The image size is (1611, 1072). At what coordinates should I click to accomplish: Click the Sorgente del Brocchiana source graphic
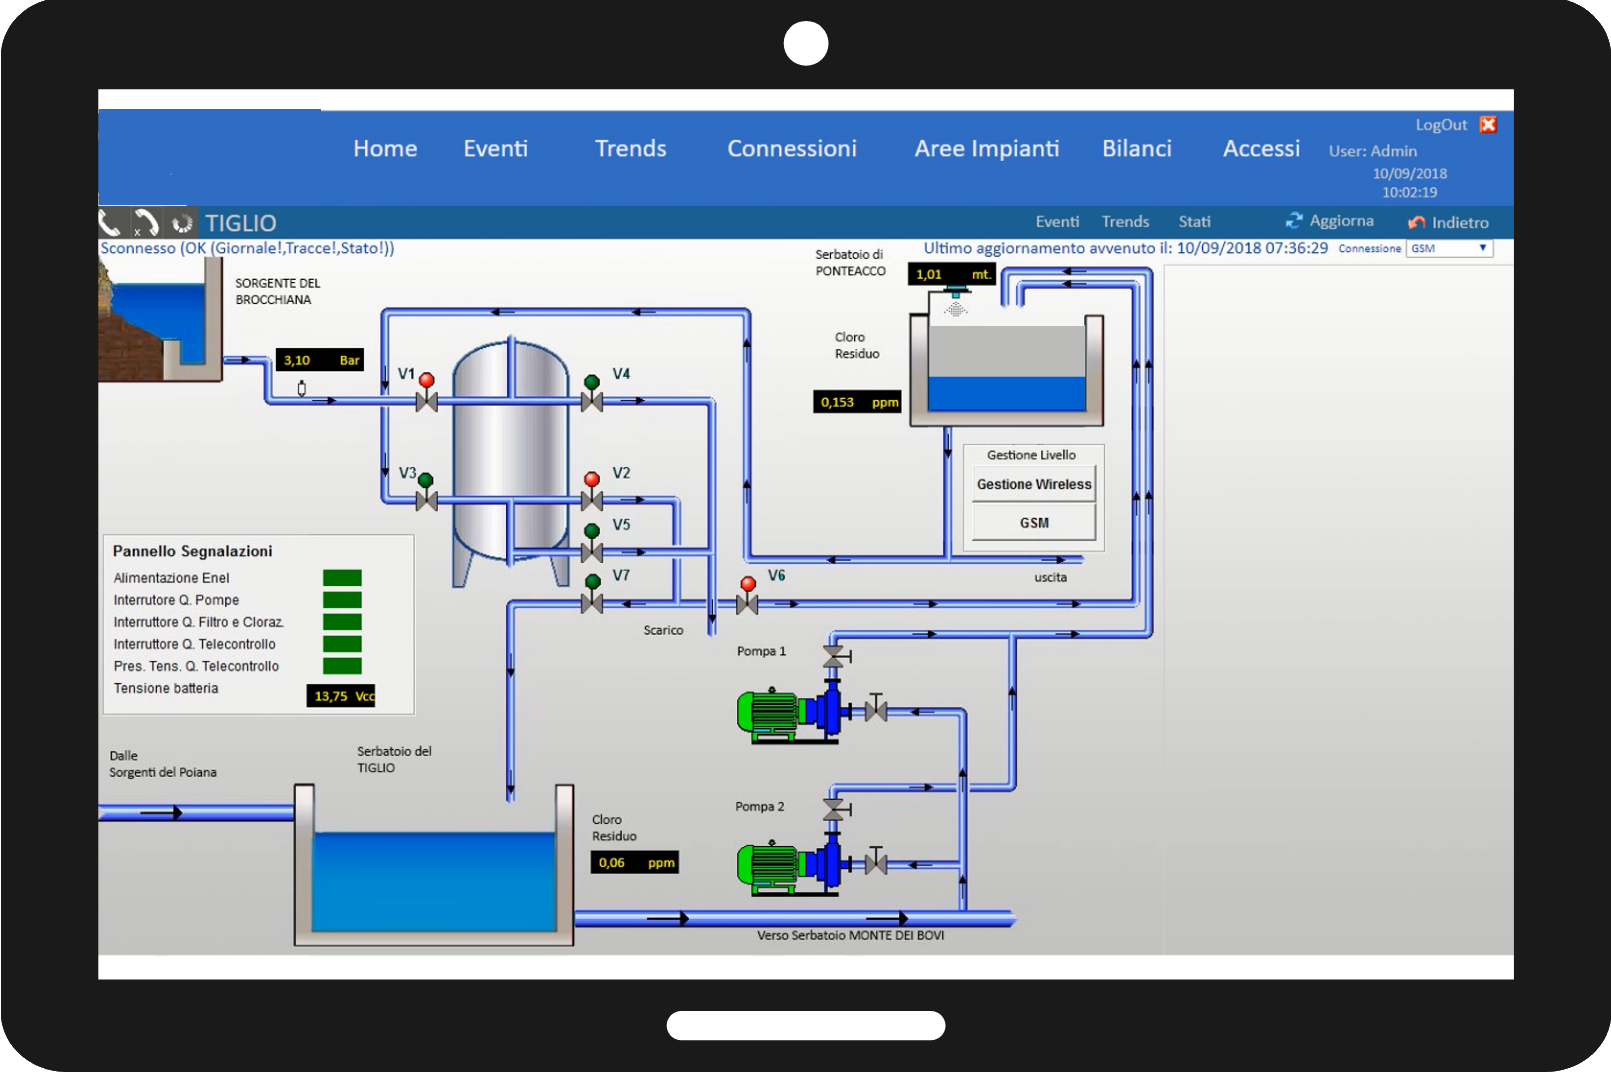point(160,320)
